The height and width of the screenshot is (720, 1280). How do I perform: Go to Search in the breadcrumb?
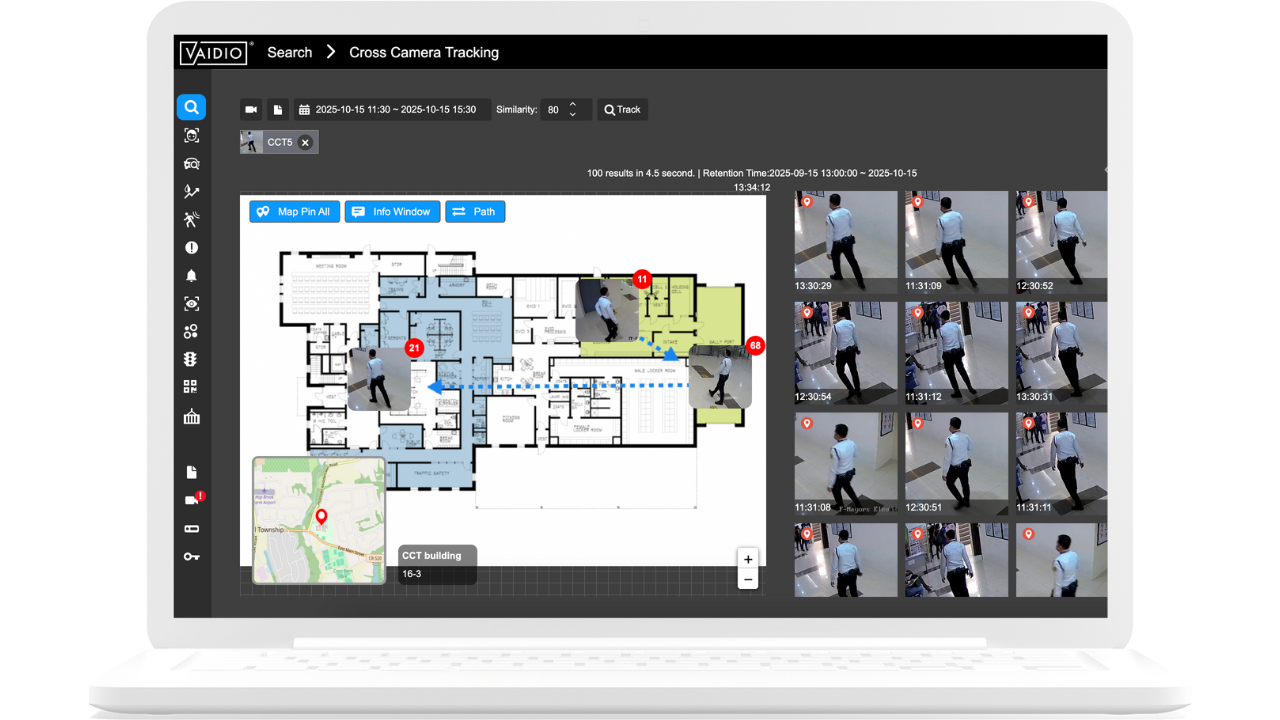[x=290, y=52]
